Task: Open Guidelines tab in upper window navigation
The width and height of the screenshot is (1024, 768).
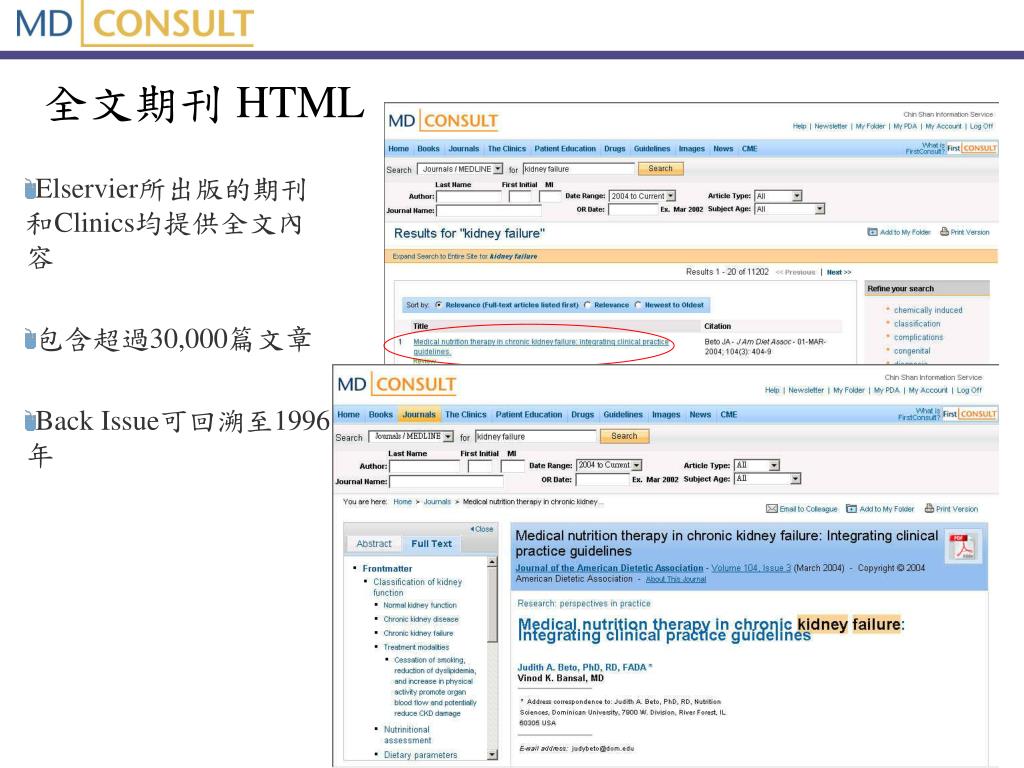Action: (x=652, y=149)
